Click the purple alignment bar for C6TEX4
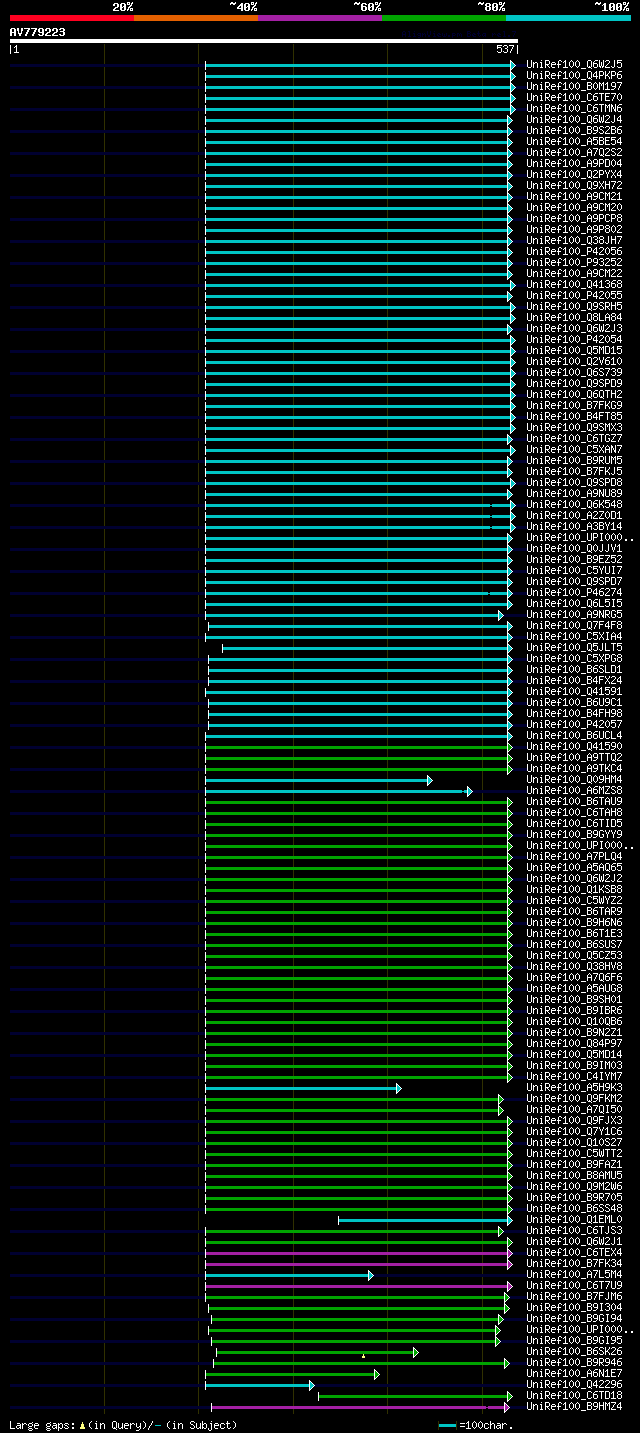Screen dimensions: 640x1433 click(x=358, y=1253)
